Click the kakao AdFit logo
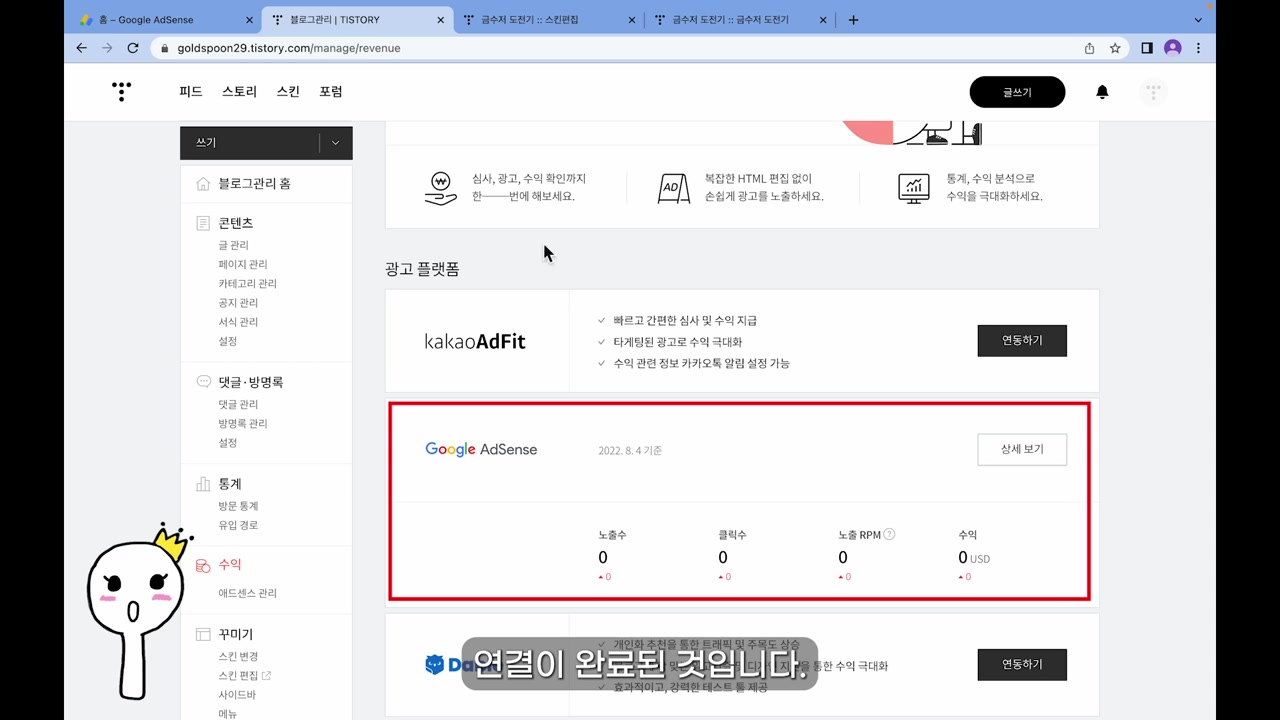The height and width of the screenshot is (720, 1280). coord(475,342)
